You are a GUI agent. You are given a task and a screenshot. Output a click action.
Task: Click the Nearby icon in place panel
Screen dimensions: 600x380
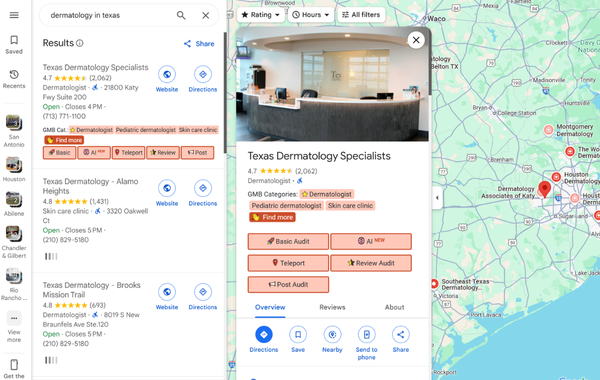[332, 334]
